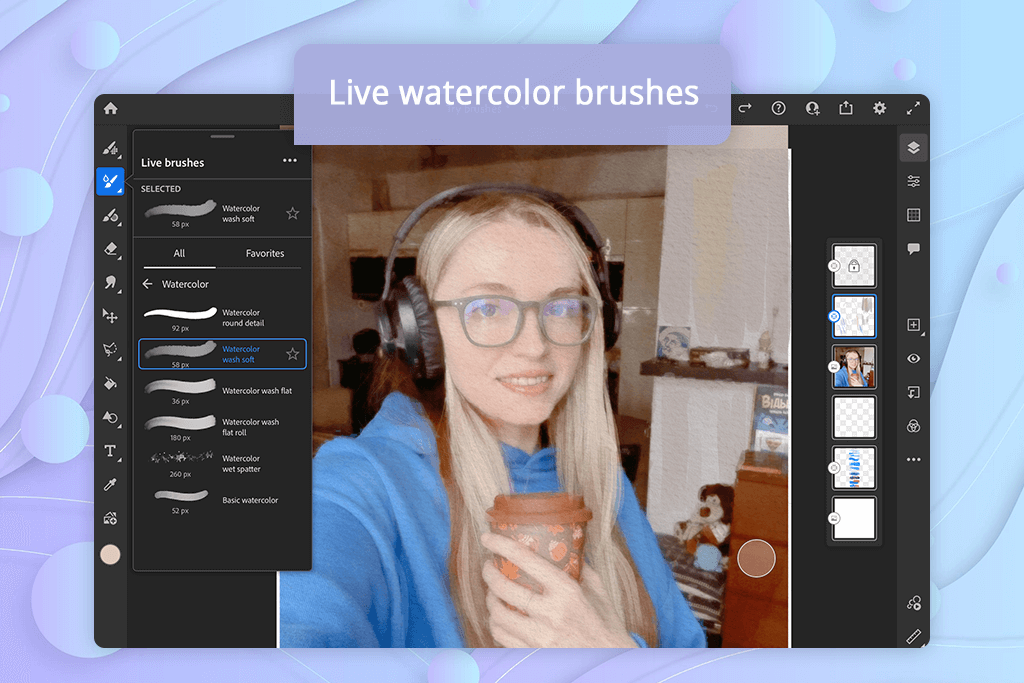Open layer More options dots in taskbar
Viewport: 1024px width, 683px height.
coord(914,460)
